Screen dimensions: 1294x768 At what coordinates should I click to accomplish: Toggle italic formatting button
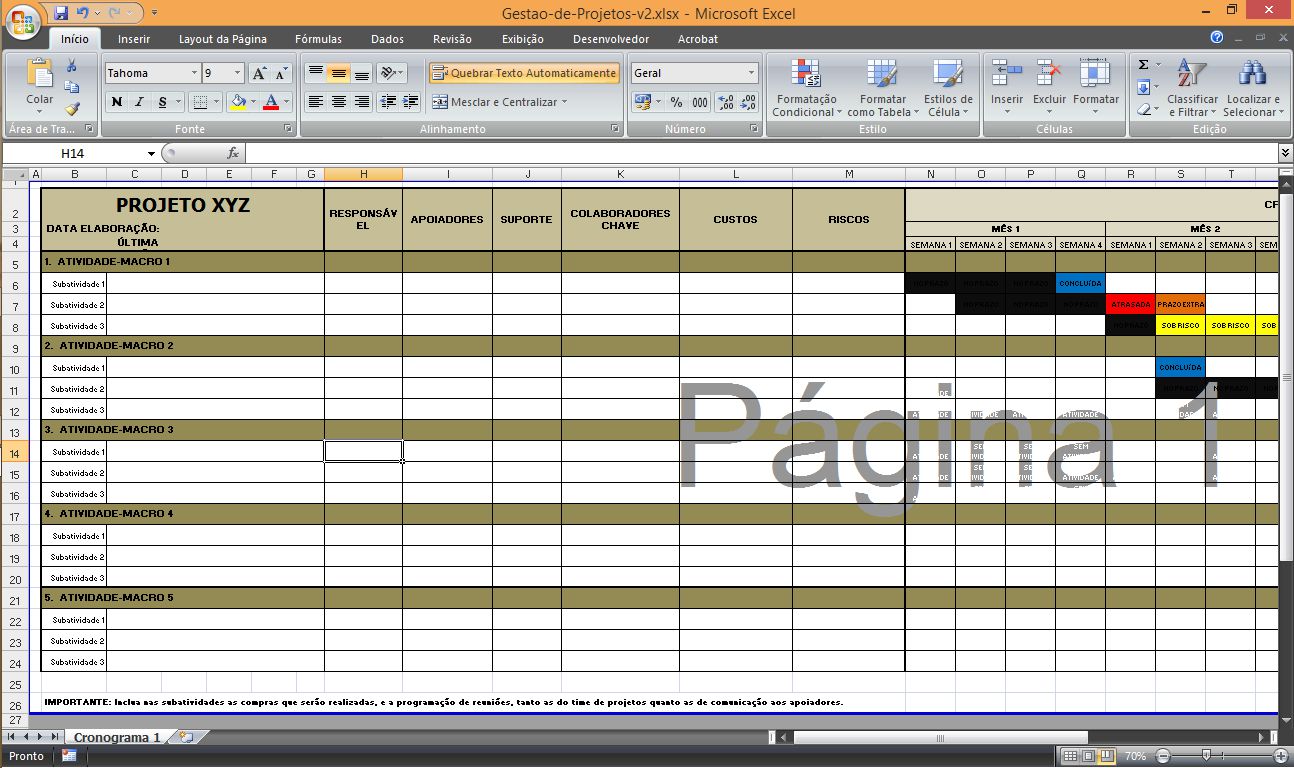coord(139,102)
